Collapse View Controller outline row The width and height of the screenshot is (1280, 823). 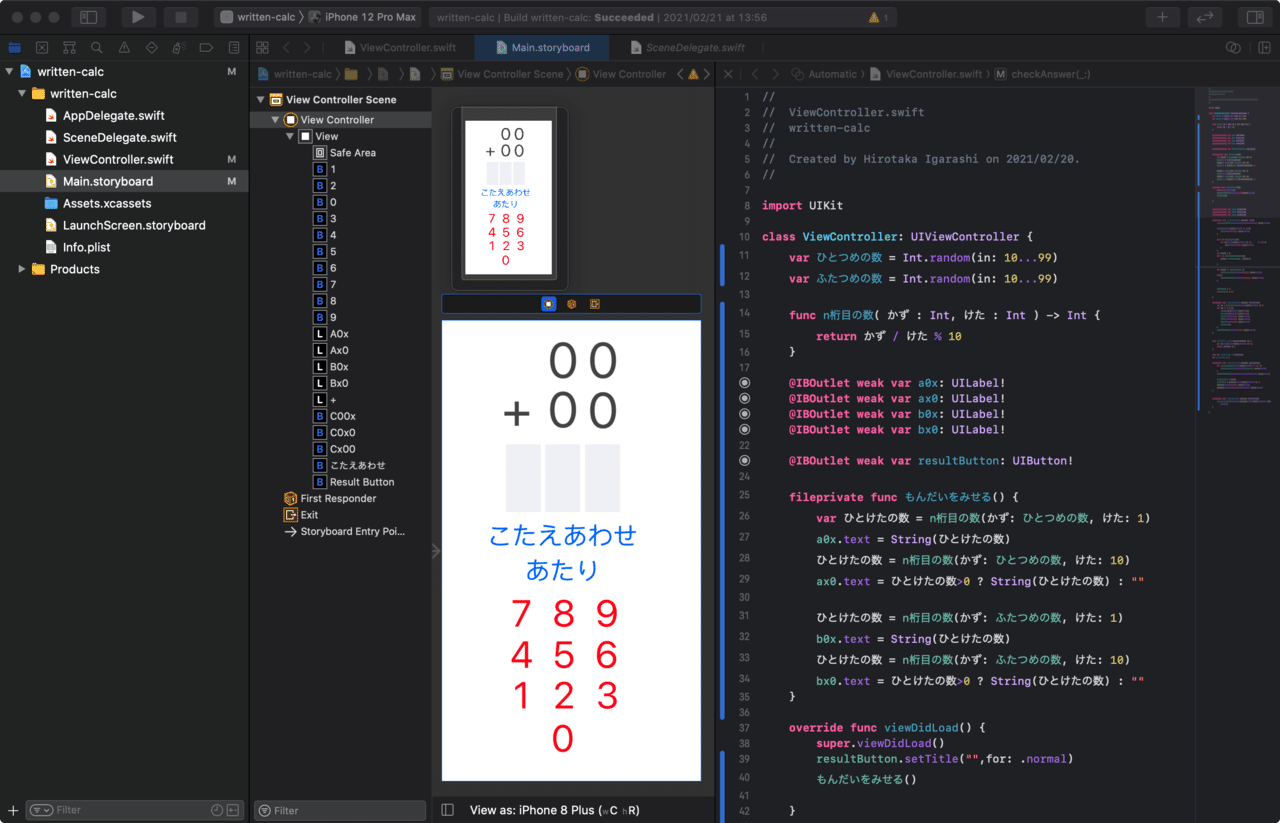(x=276, y=120)
